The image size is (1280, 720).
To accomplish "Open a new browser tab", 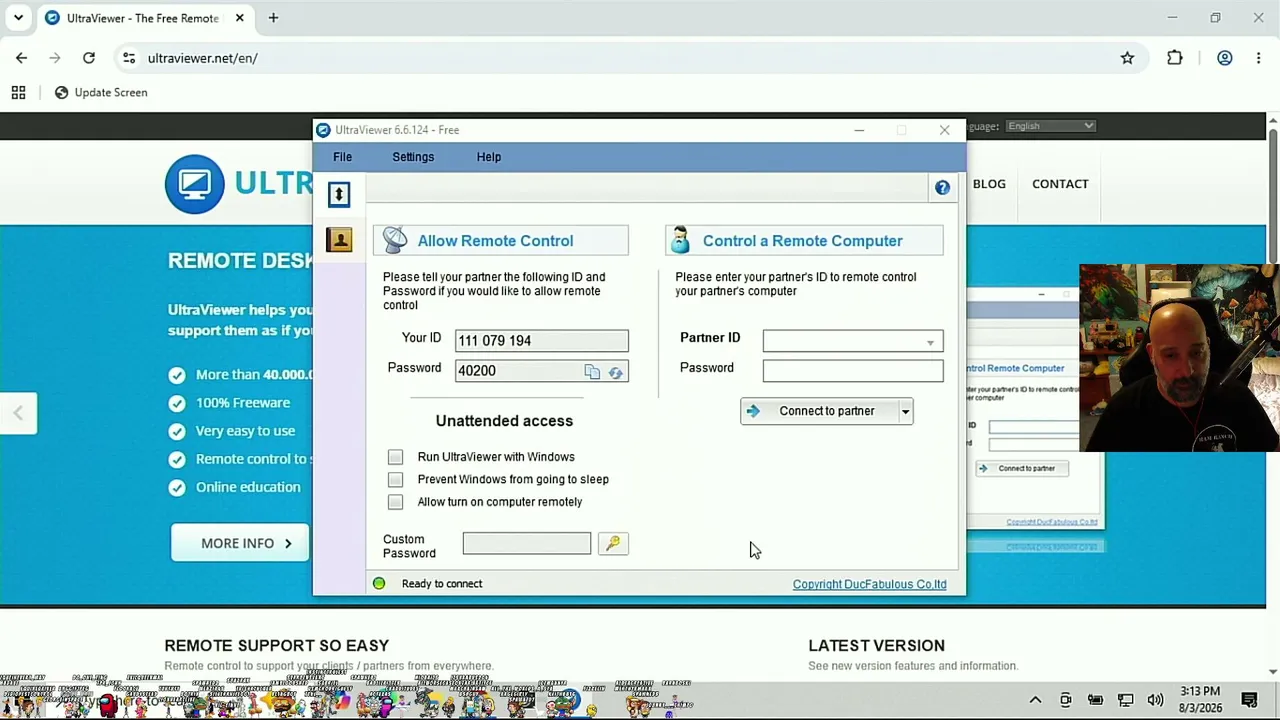I will tap(273, 18).
